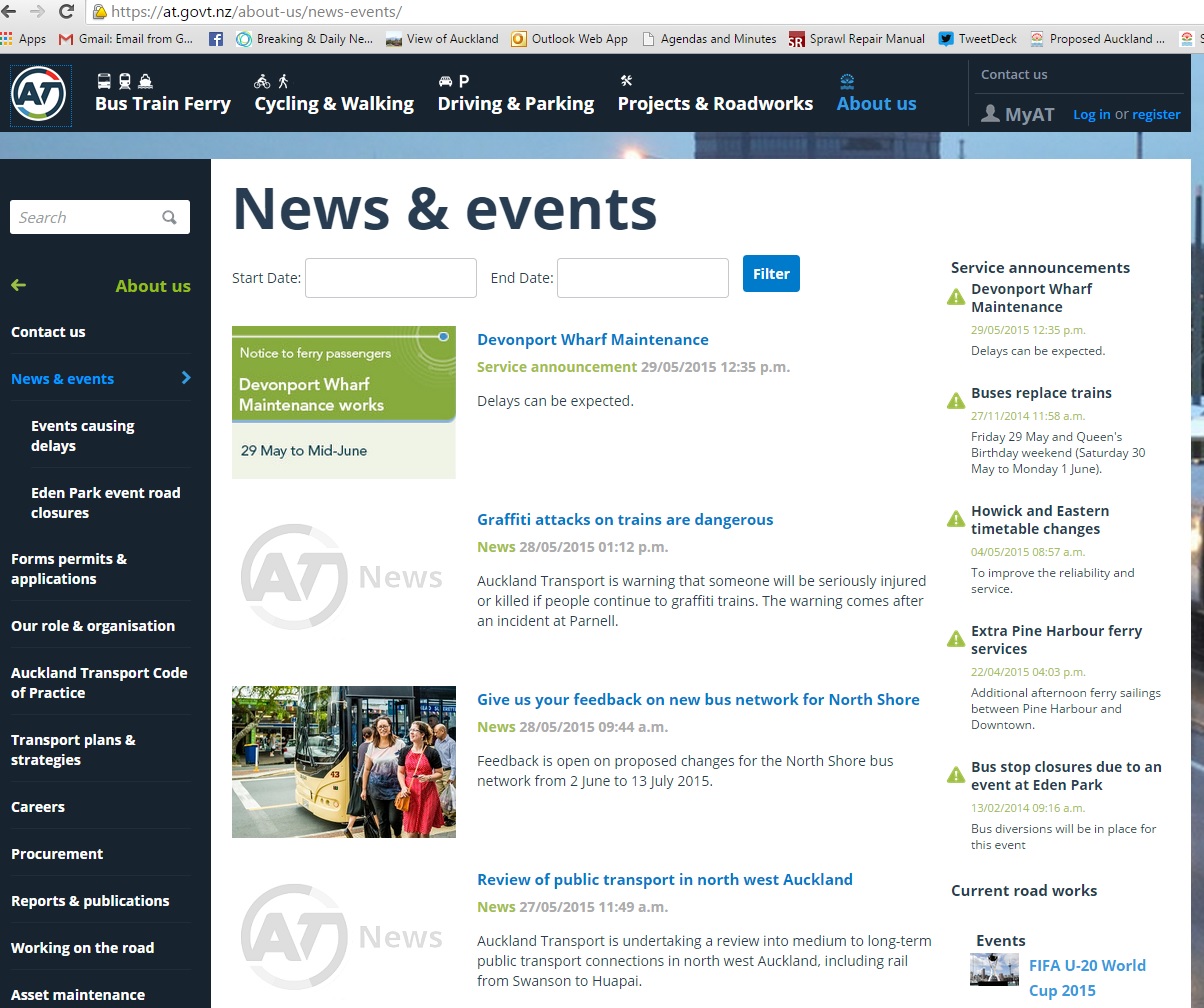The height and width of the screenshot is (1008, 1204).
Task: Click into the End Date field
Action: coord(642,278)
